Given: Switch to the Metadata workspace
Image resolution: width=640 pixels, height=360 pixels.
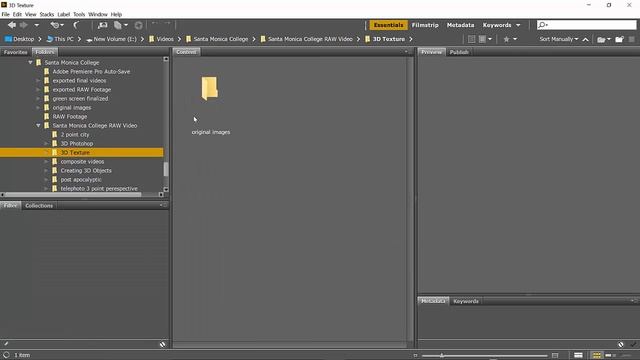Looking at the screenshot, I should 460,25.
